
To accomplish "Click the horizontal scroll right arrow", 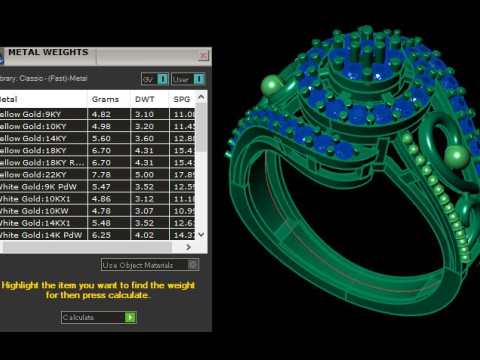I will click(189, 247).
